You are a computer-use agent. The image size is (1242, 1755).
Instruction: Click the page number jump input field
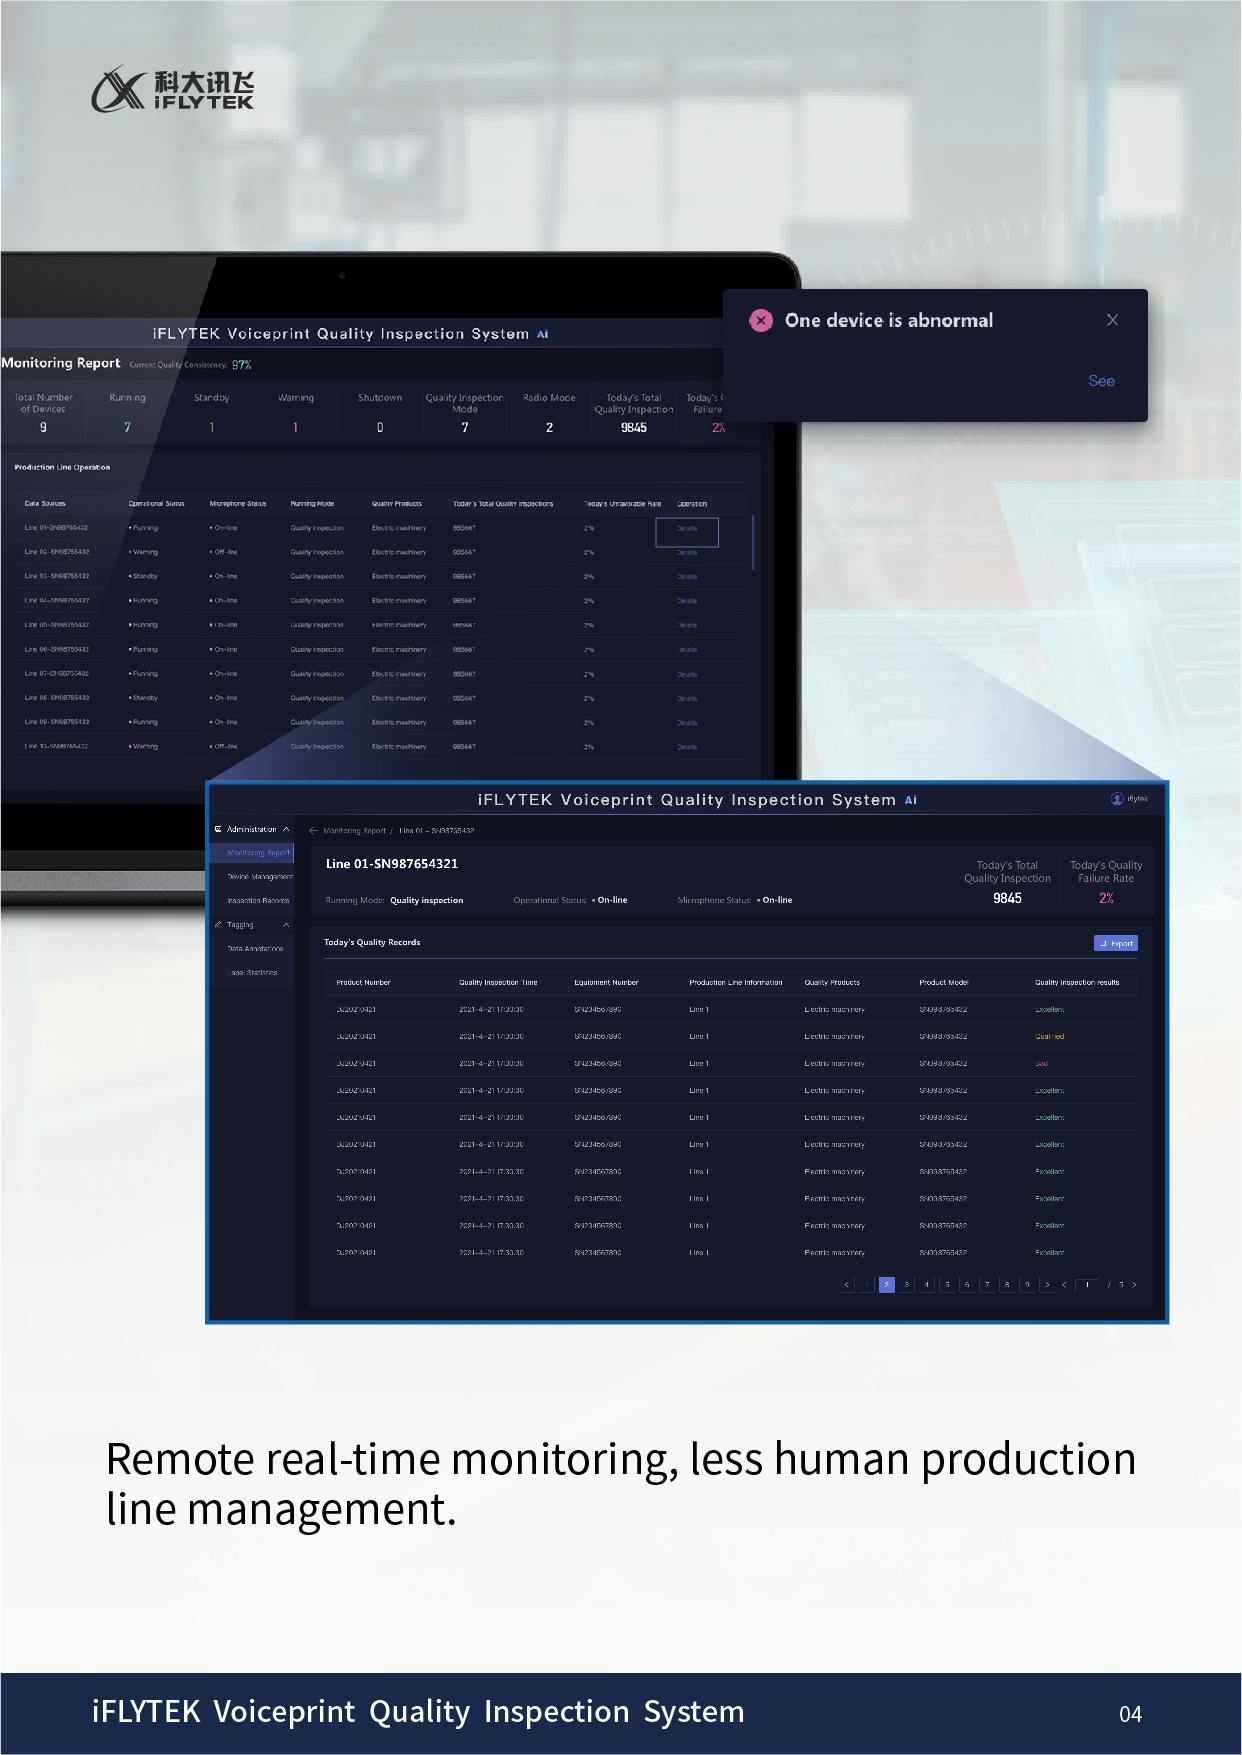point(1087,1285)
